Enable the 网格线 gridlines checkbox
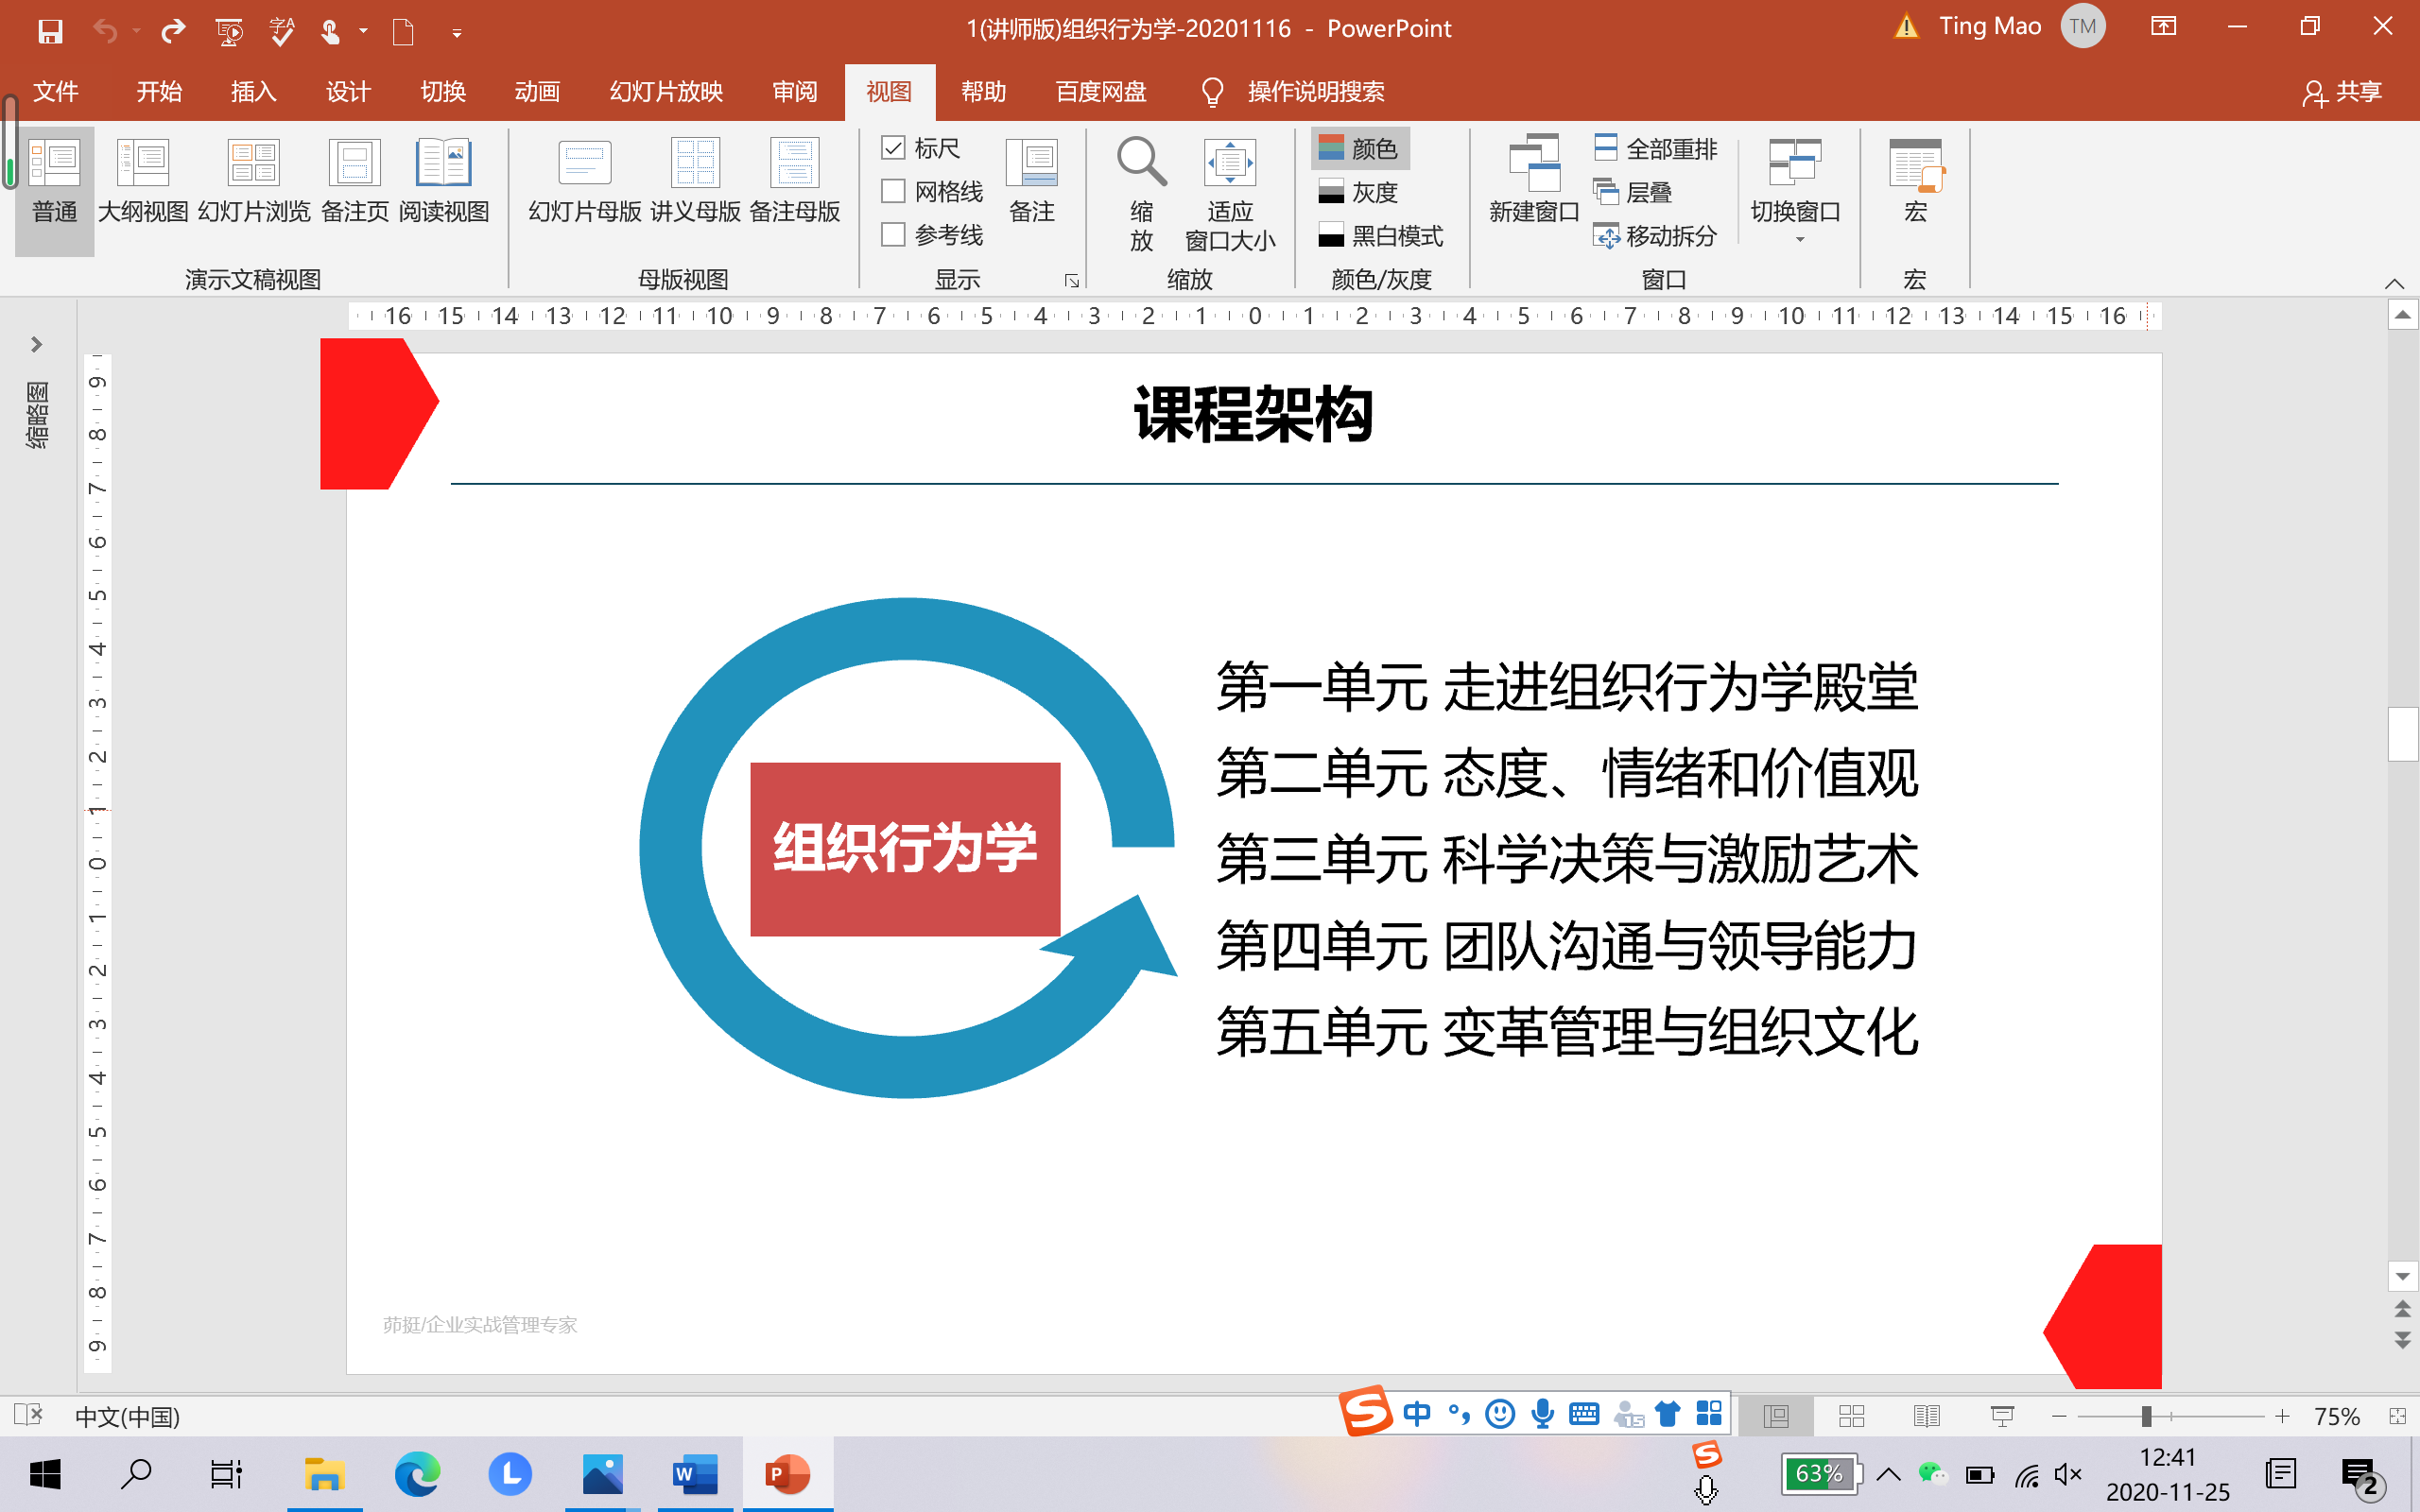The image size is (2420, 1512). coord(893,191)
